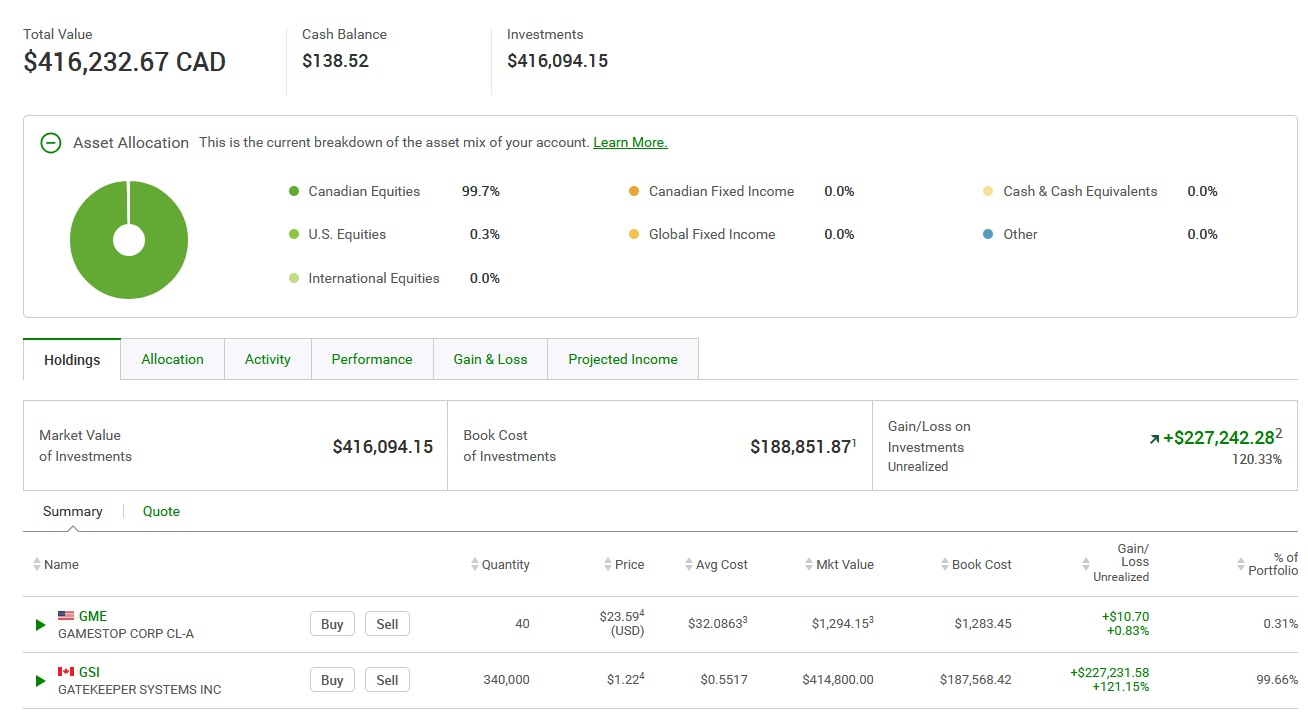Click the GME book cost $1,283.45
This screenshot has height=717, width=1308.
pyautogui.click(x=983, y=624)
